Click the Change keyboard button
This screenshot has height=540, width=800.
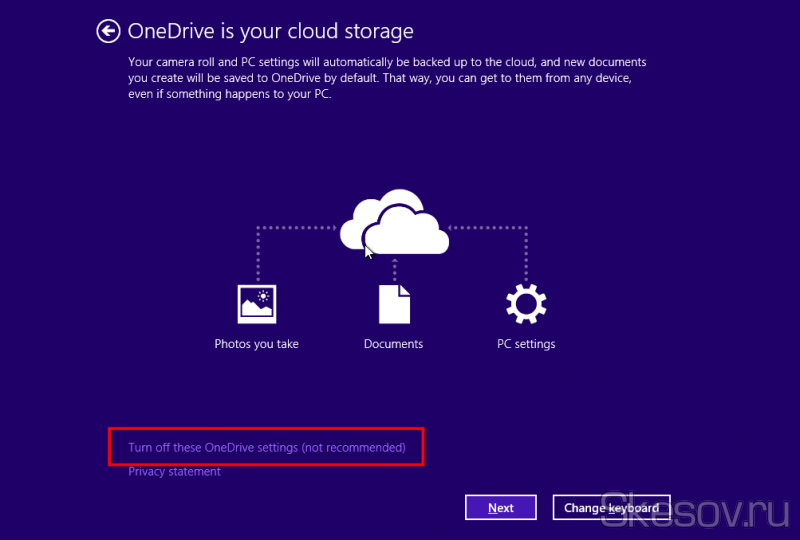(x=611, y=508)
